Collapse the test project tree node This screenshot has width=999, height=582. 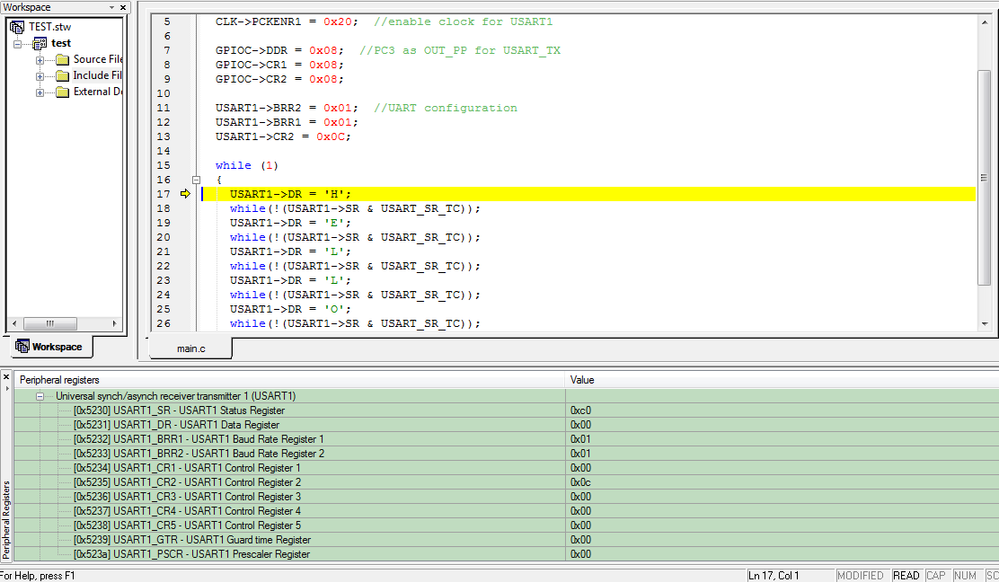tap(18, 44)
